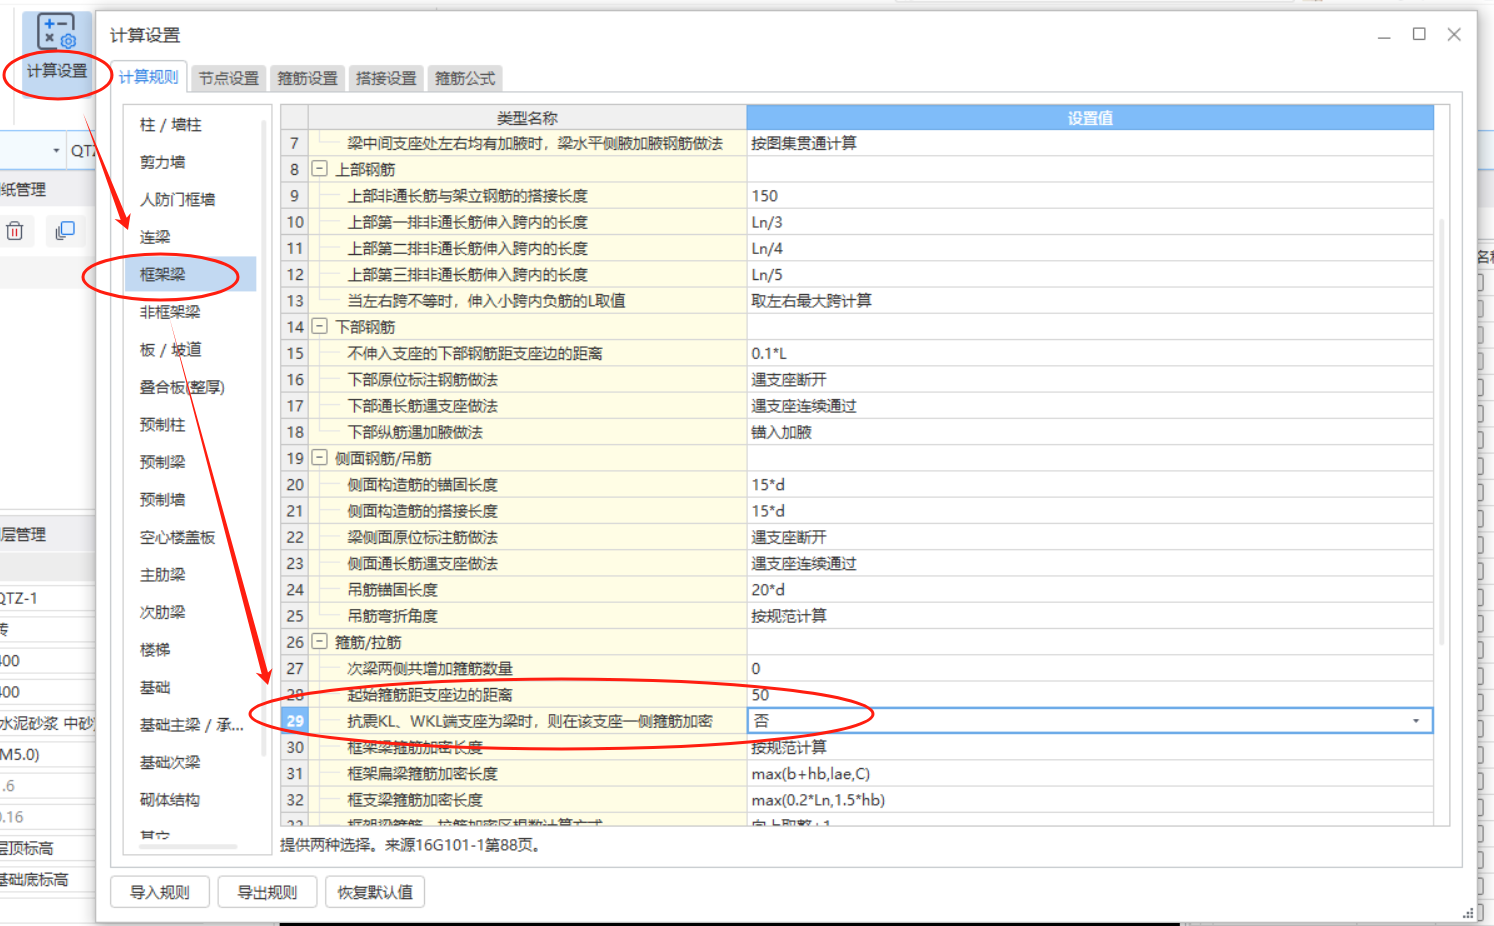Click value 15*d for 侧面构造筋的锚固长度
1494x926 pixels.
click(1090, 484)
